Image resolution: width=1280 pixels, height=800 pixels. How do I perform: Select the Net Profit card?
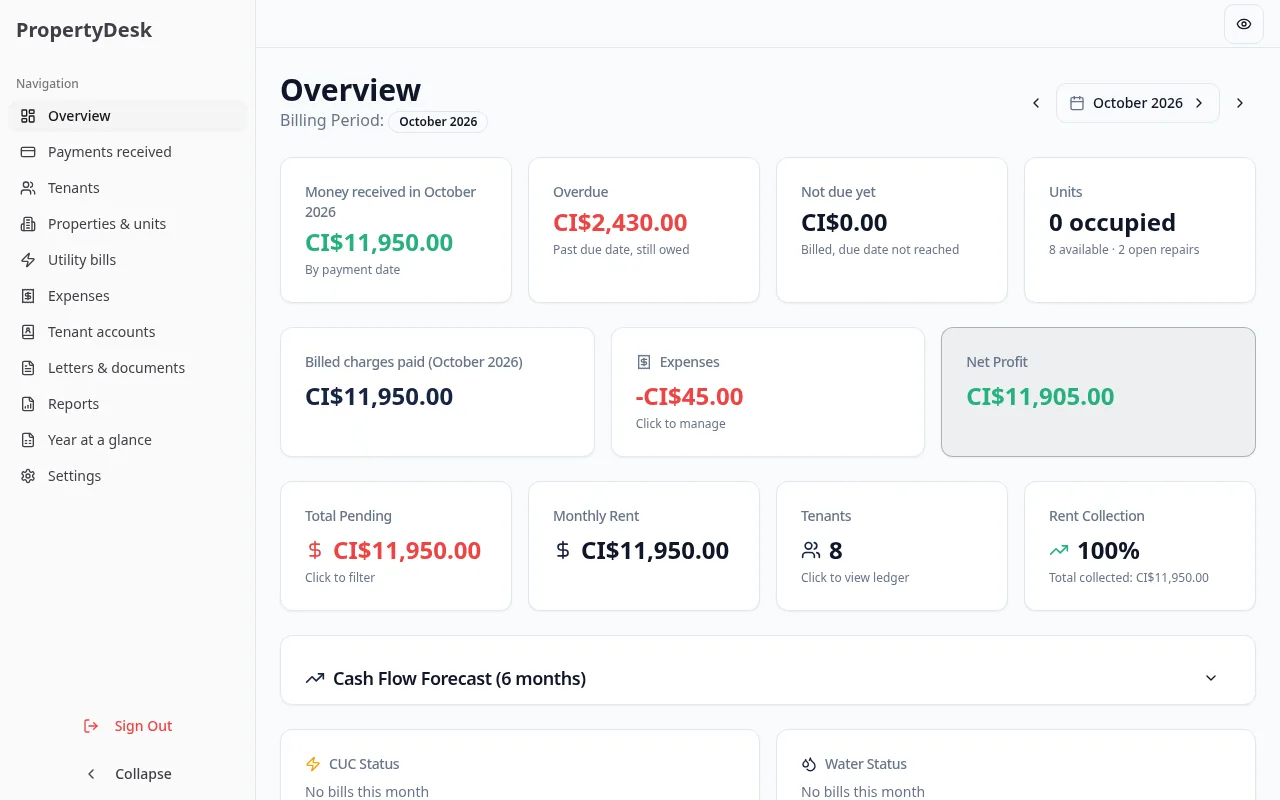coord(1098,392)
